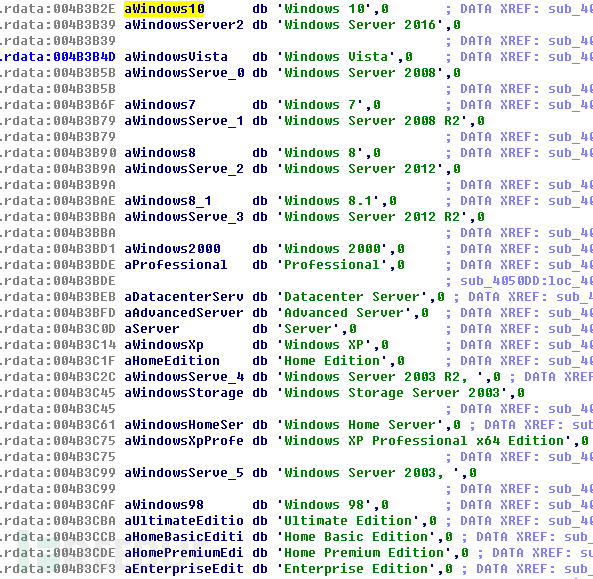
Task: Click the aWindowsStorage label
Action: coord(184,393)
